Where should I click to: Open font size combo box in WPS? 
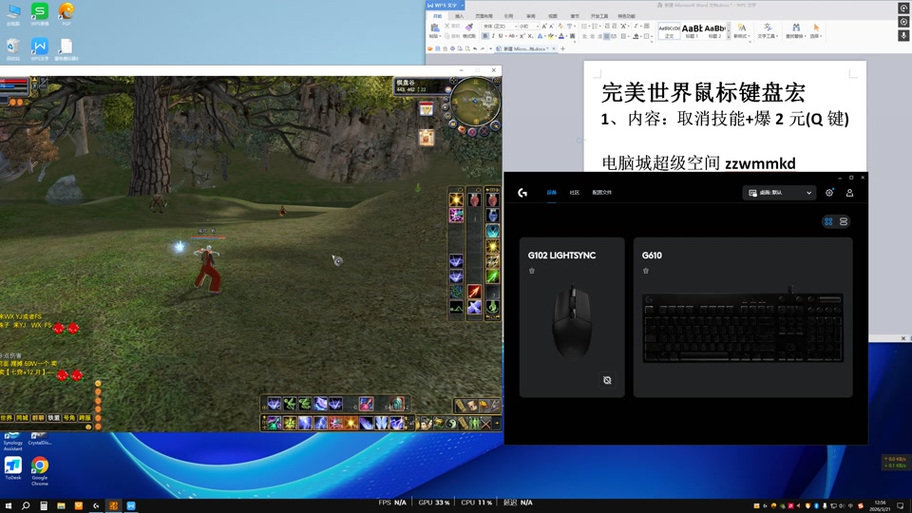pos(528,26)
